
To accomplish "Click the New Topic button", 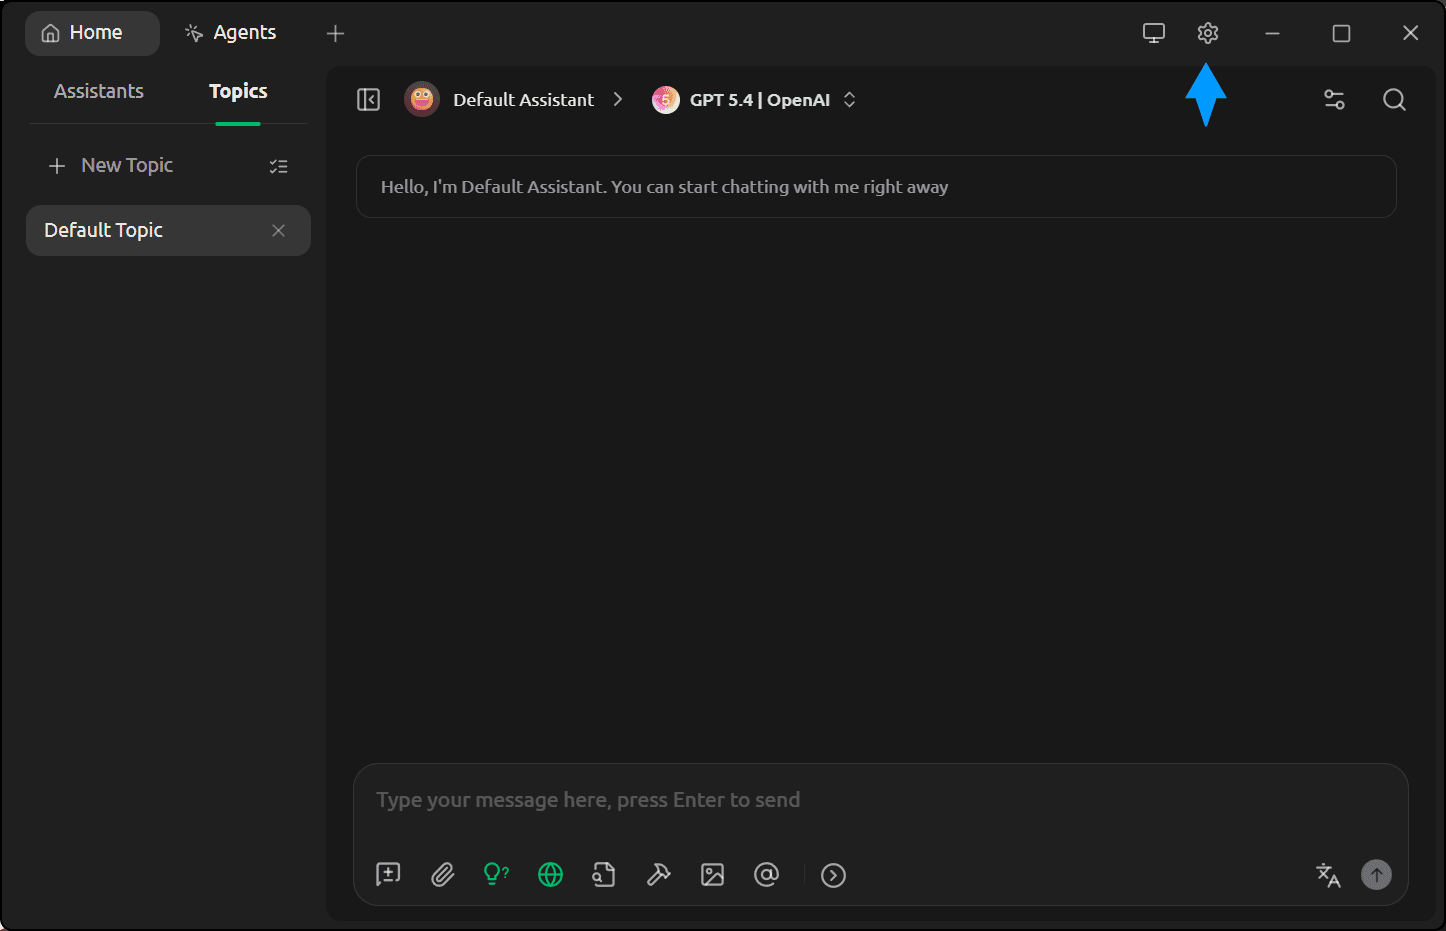I will point(111,166).
